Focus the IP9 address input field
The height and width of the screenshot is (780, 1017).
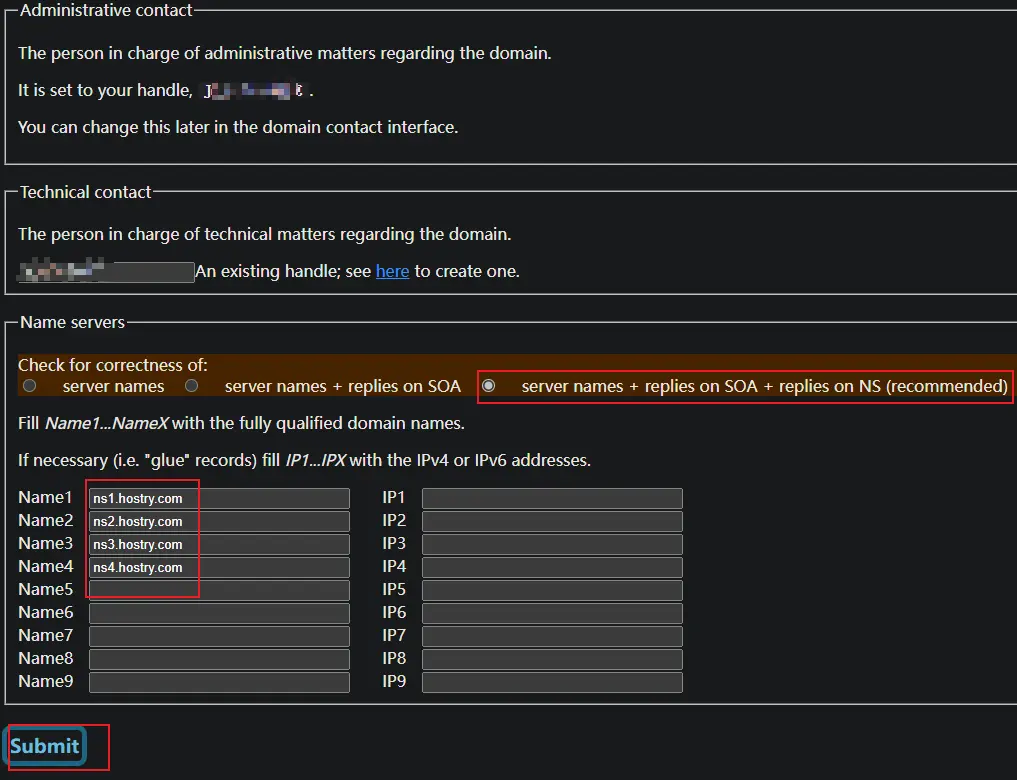[552, 682]
